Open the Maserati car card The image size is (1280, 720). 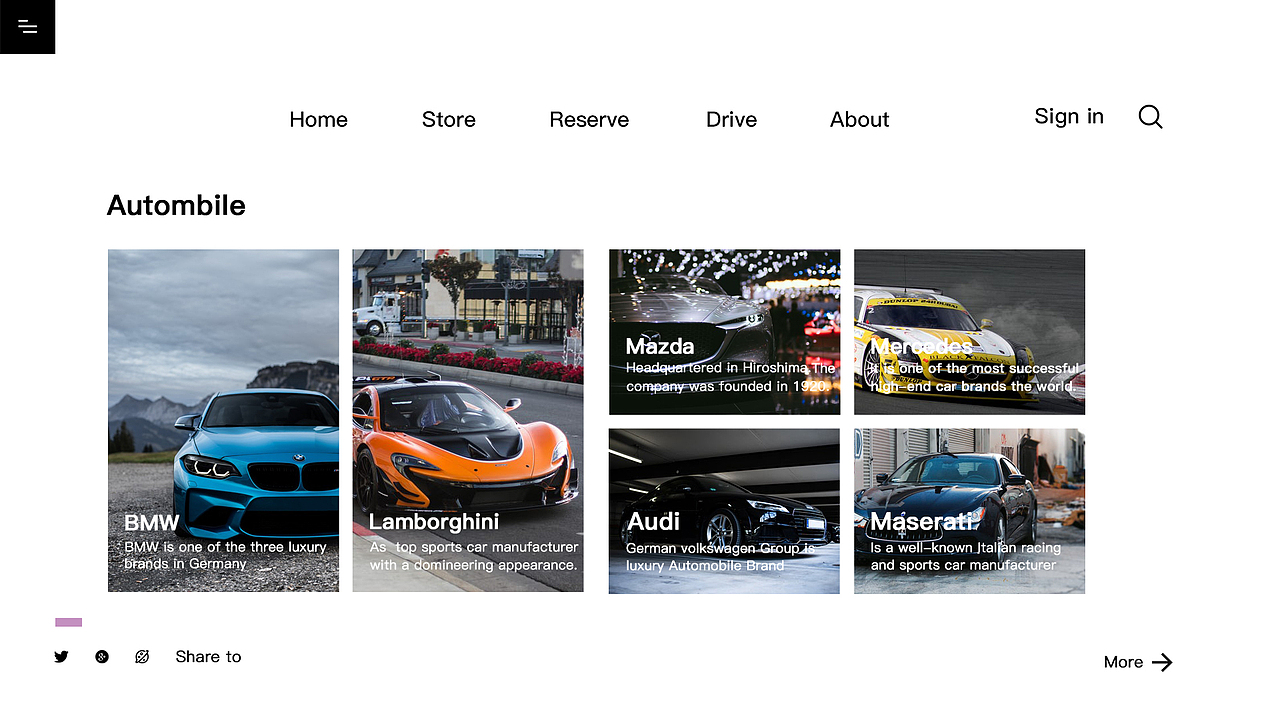(969, 511)
